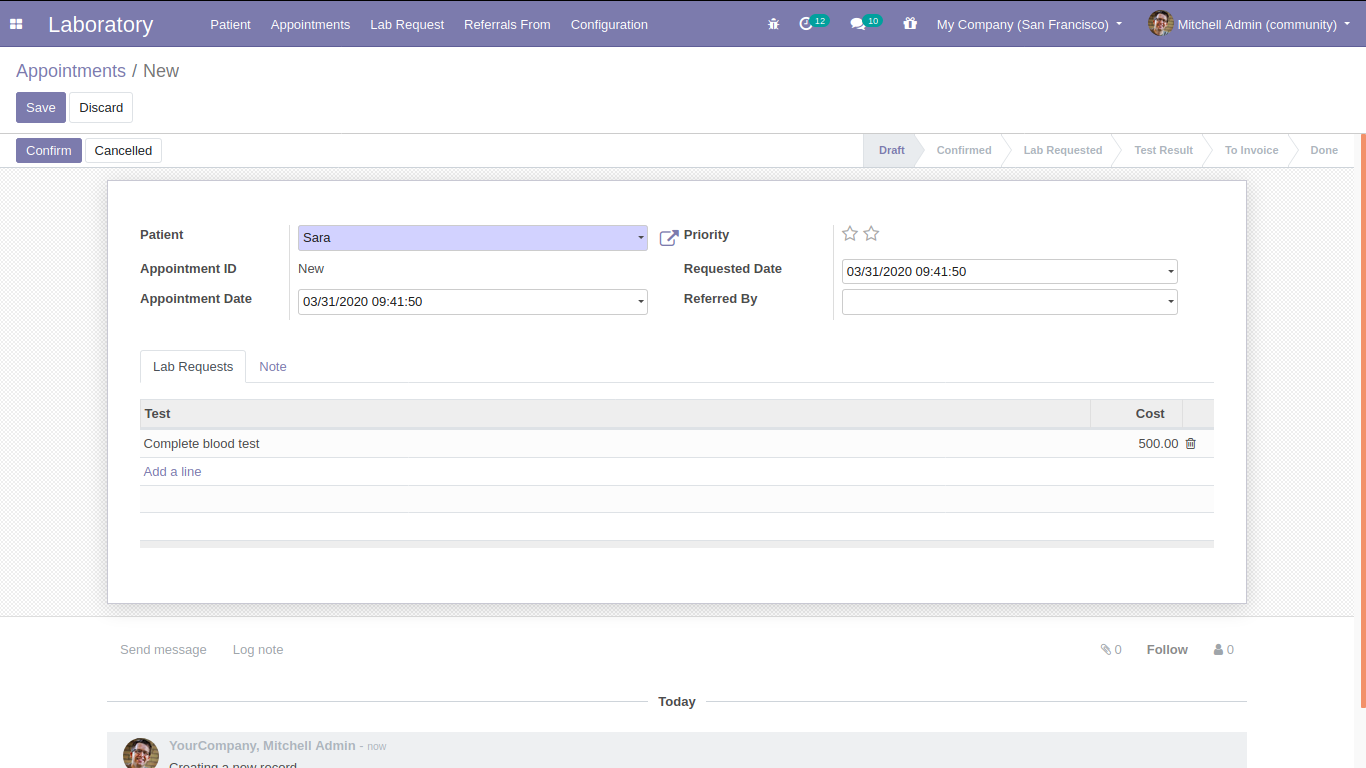Open the apps grid menu icon

tap(16, 24)
